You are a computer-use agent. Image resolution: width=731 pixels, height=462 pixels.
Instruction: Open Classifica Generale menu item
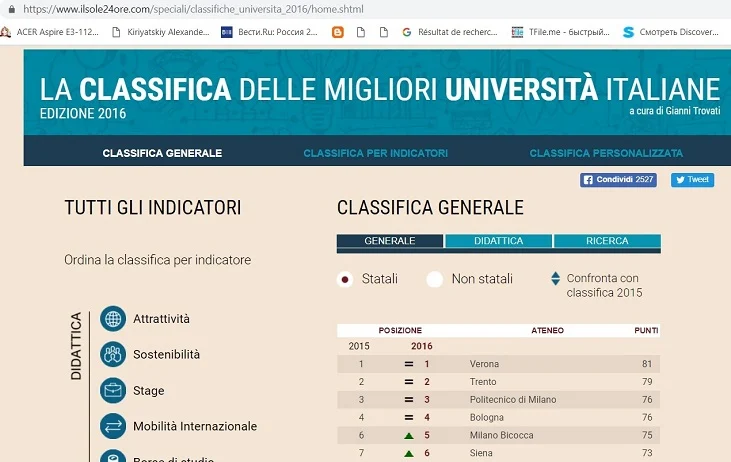(162, 153)
